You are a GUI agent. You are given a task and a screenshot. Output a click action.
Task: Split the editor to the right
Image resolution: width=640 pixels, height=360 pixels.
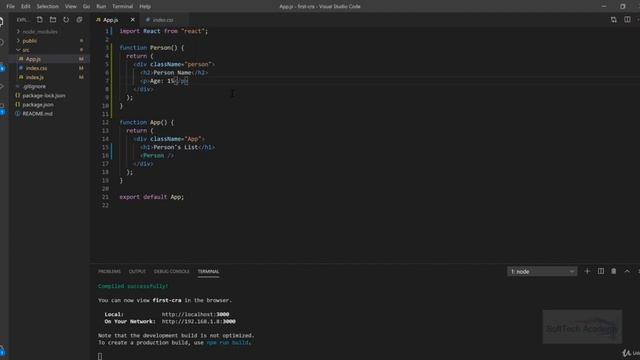pyautogui.click(x=627, y=20)
